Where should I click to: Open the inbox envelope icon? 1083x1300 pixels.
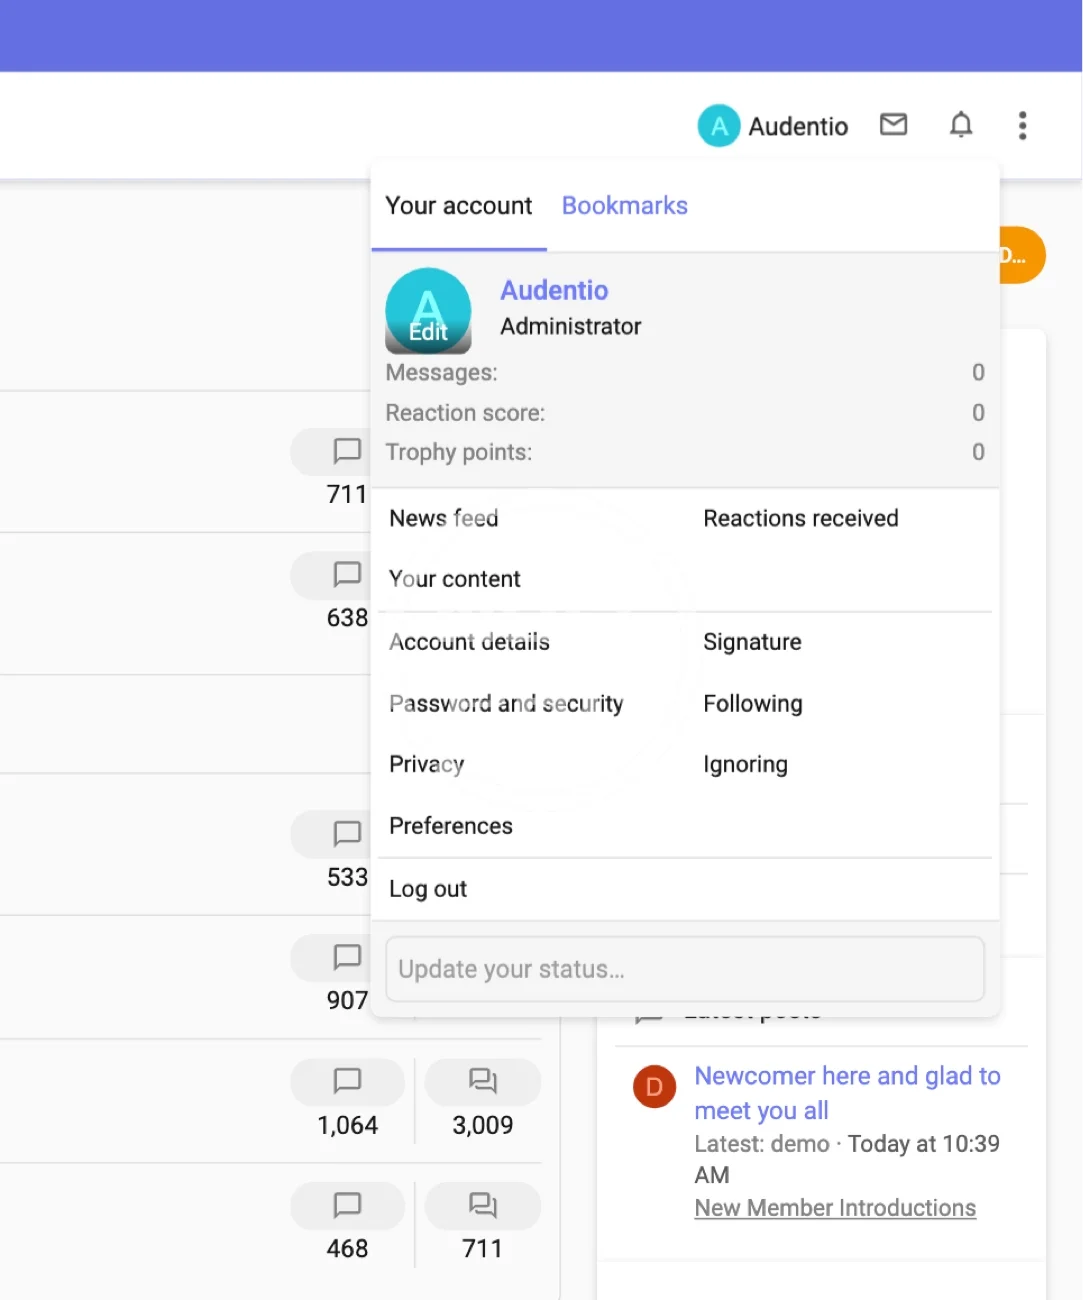pos(893,125)
